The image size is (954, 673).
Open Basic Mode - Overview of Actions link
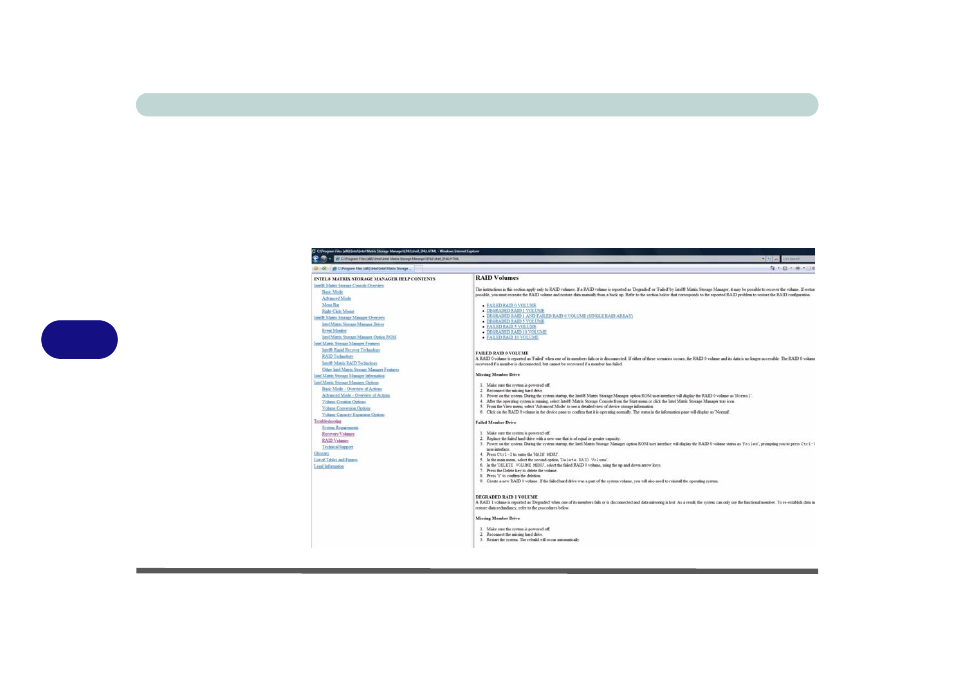[x=352, y=389]
